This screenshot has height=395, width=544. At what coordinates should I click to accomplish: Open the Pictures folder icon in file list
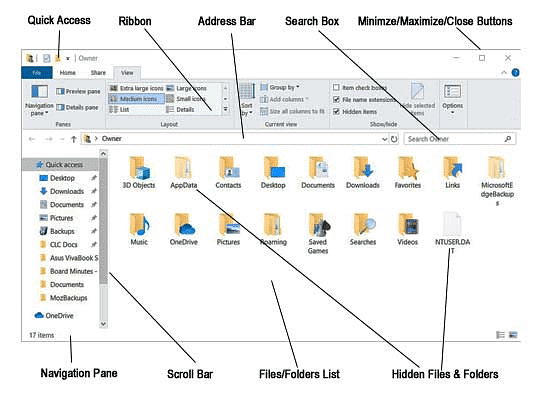click(x=228, y=230)
